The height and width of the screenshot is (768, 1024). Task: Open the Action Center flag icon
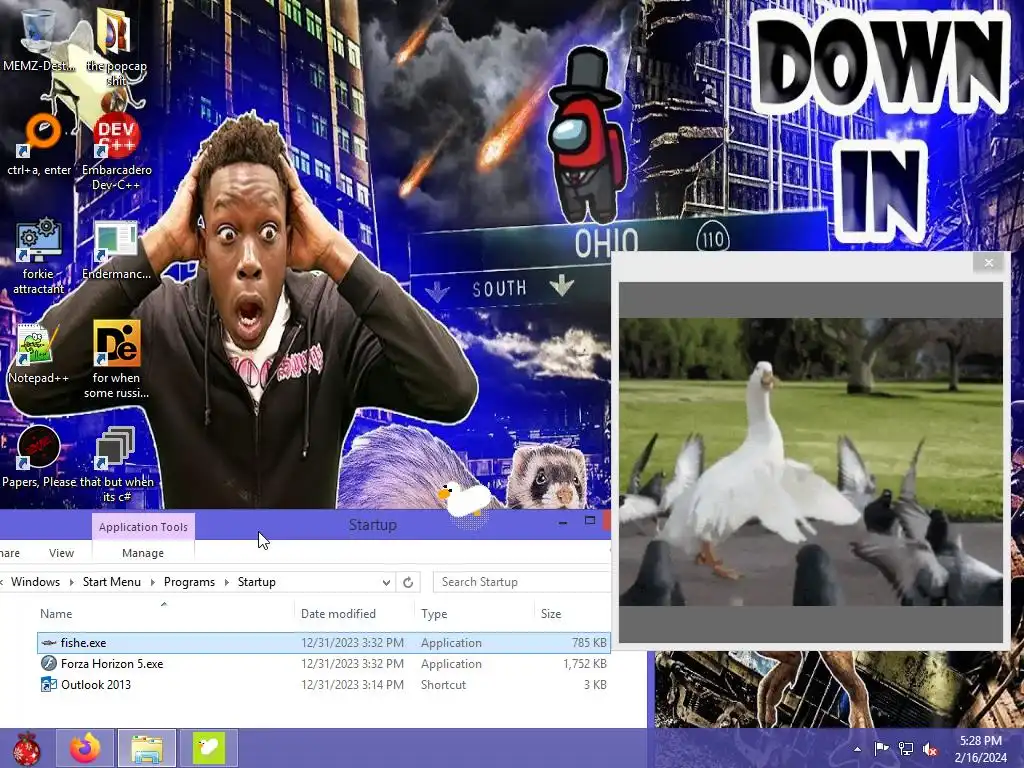click(x=881, y=749)
